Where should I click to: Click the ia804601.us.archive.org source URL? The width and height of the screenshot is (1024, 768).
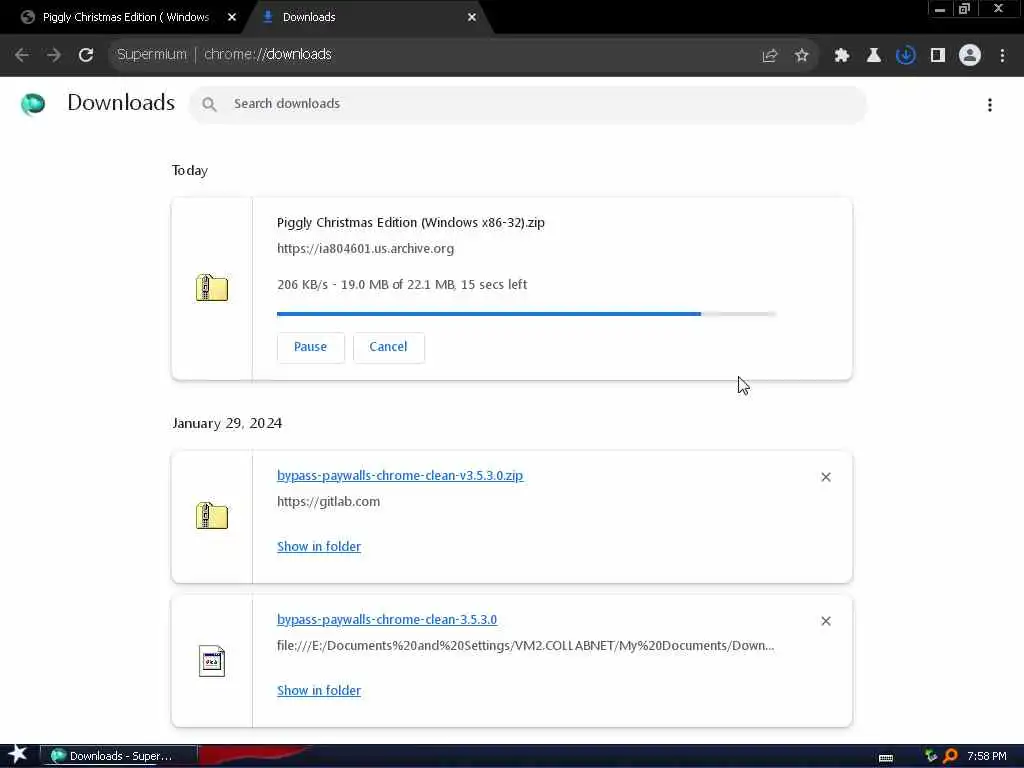click(366, 249)
